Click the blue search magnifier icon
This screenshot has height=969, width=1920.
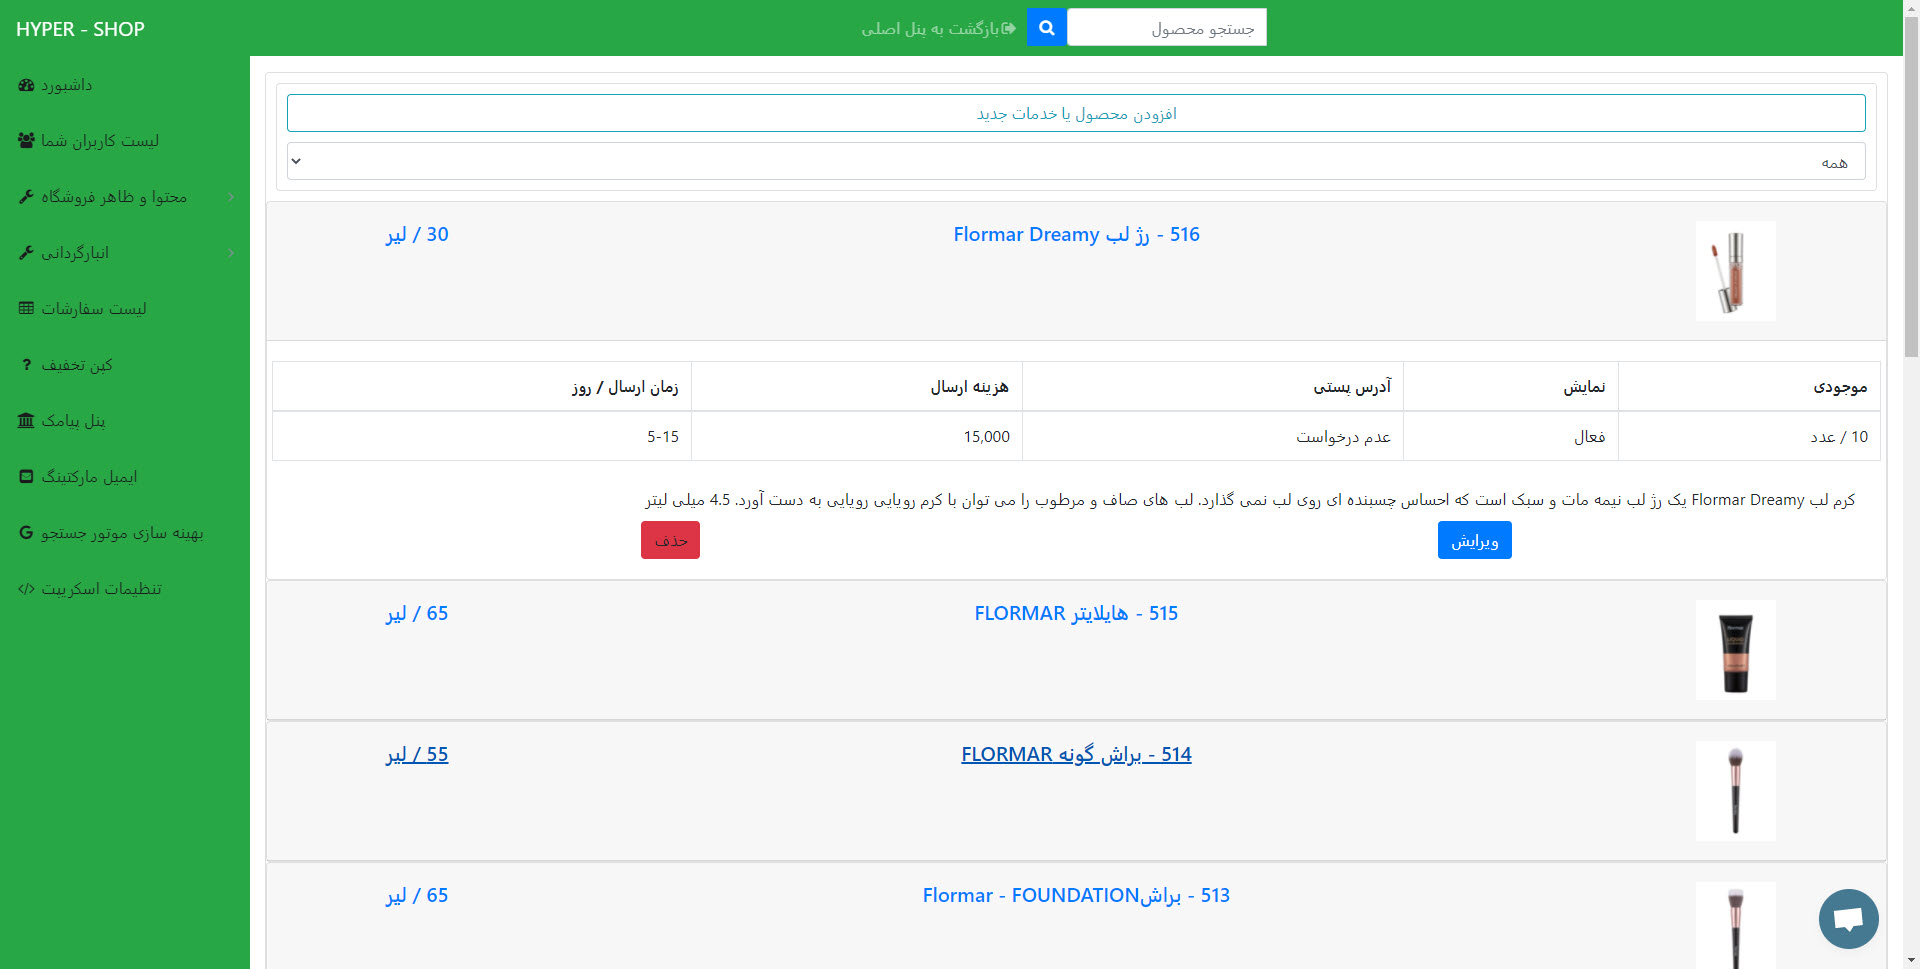point(1046,28)
